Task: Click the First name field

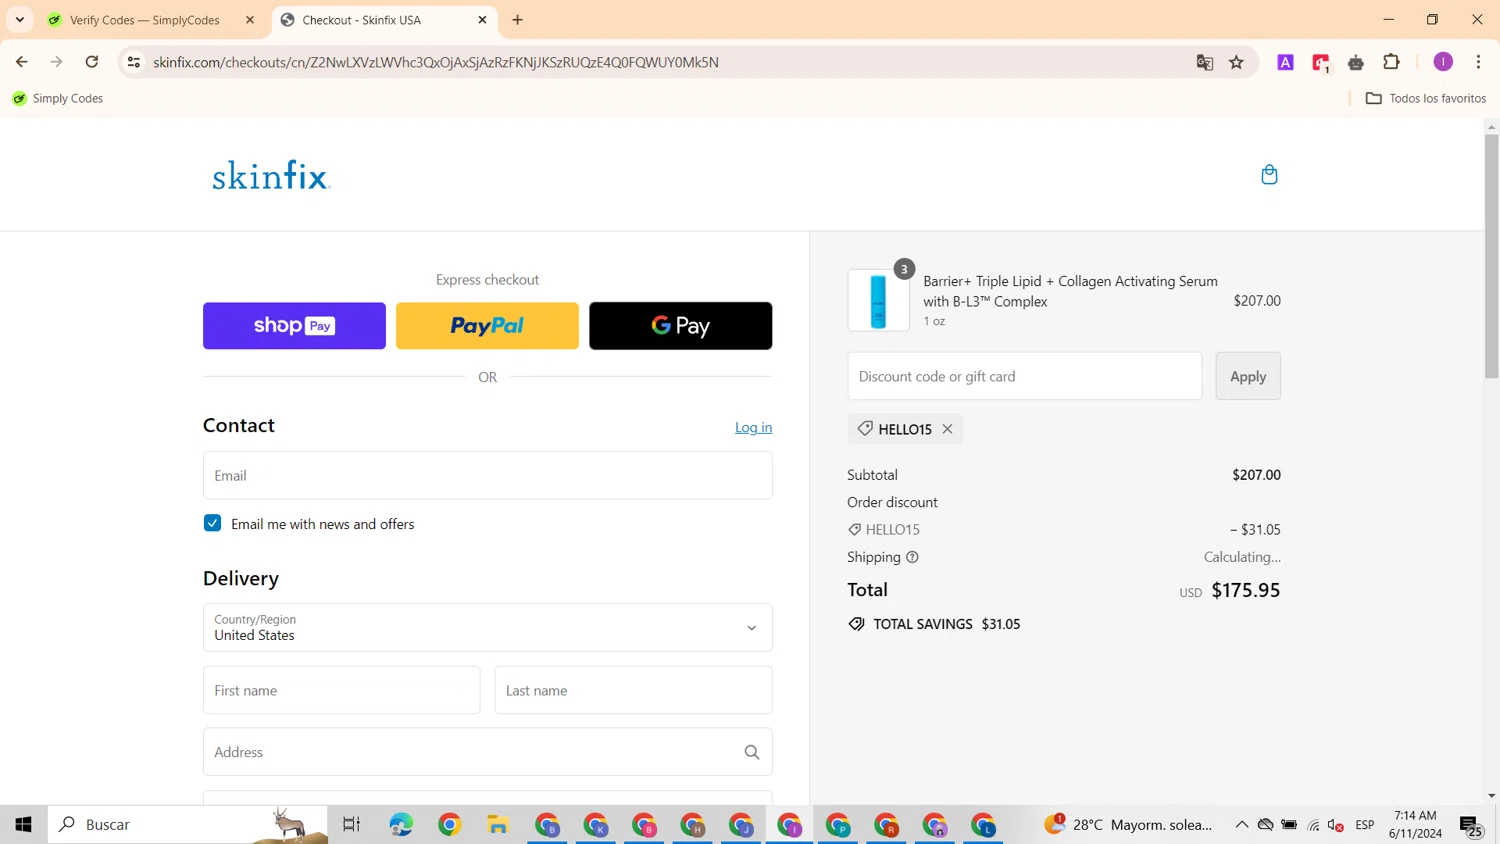Action: [x=342, y=690]
